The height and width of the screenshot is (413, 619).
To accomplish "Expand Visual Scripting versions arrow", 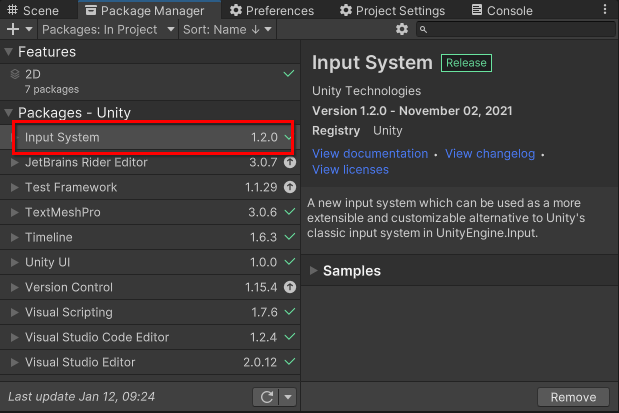I will [14, 312].
